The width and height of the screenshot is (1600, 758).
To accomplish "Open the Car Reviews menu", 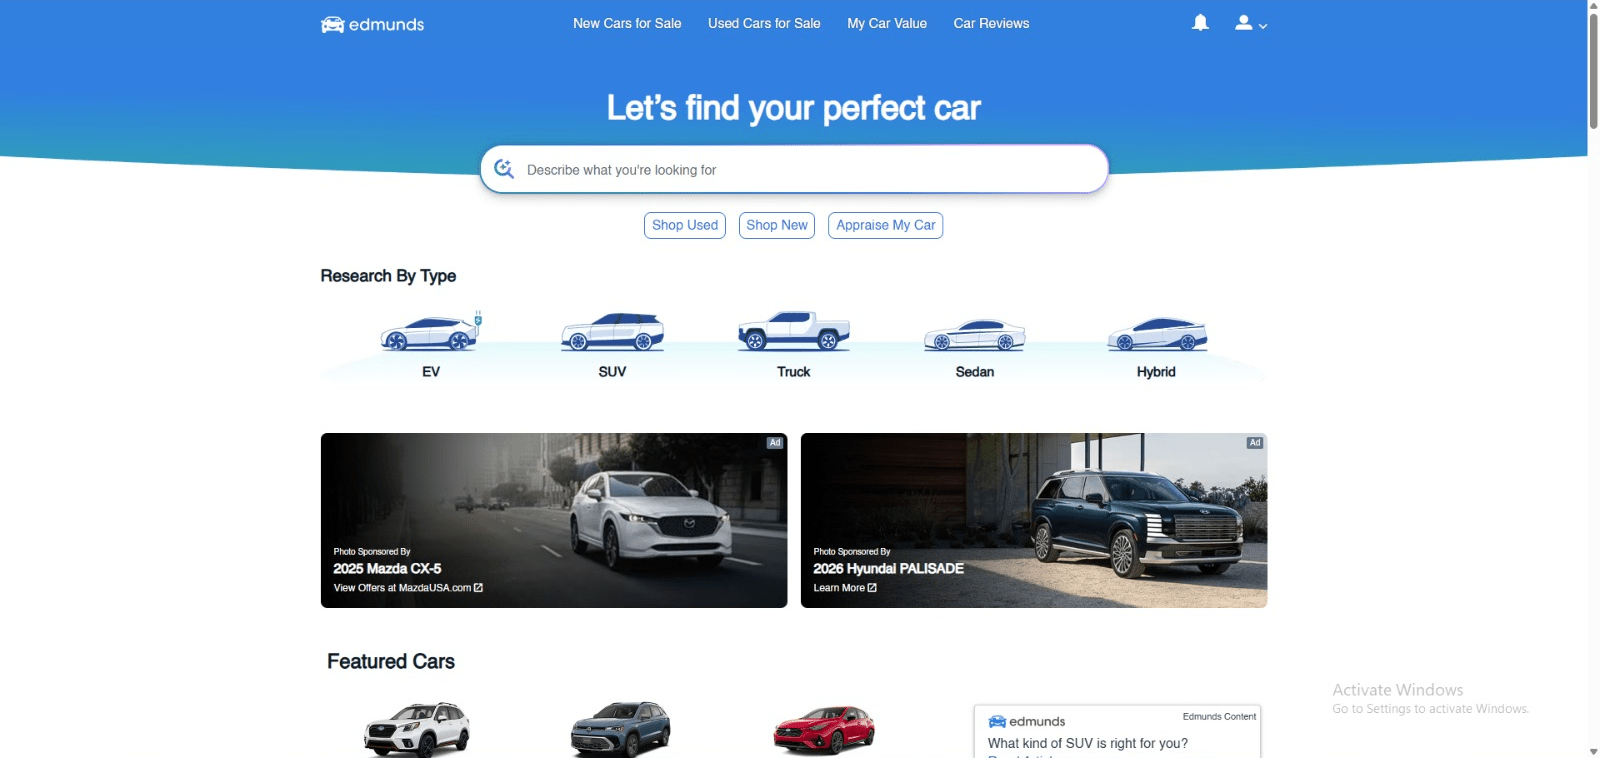I will click(991, 23).
